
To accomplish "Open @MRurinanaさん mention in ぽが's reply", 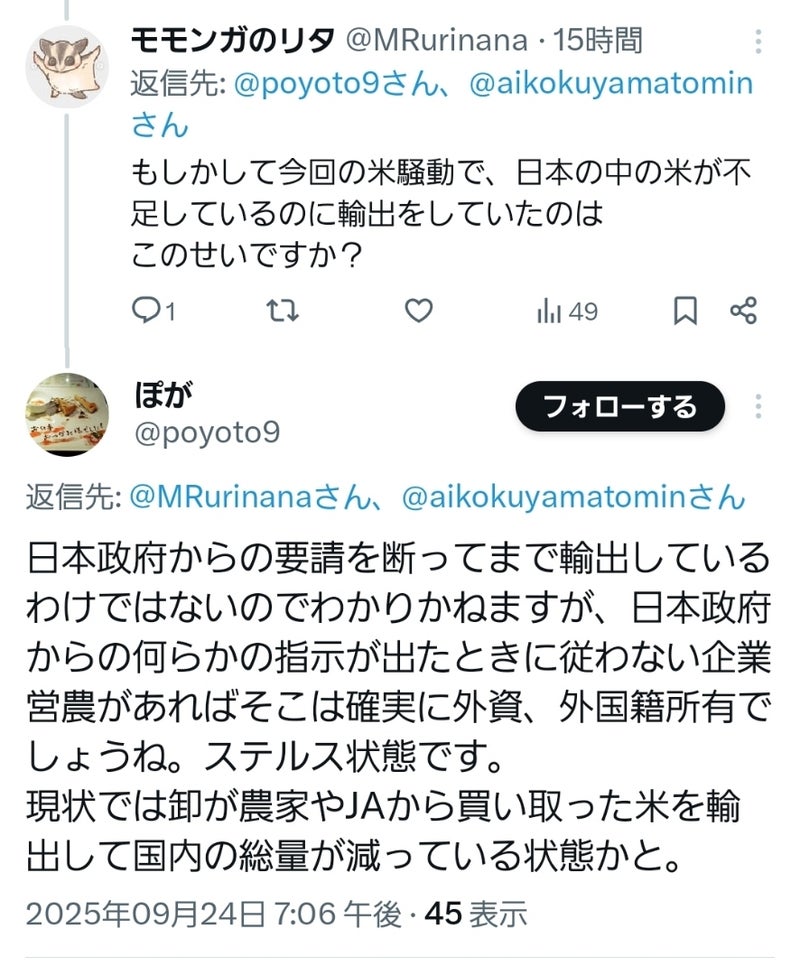I will tap(249, 497).
